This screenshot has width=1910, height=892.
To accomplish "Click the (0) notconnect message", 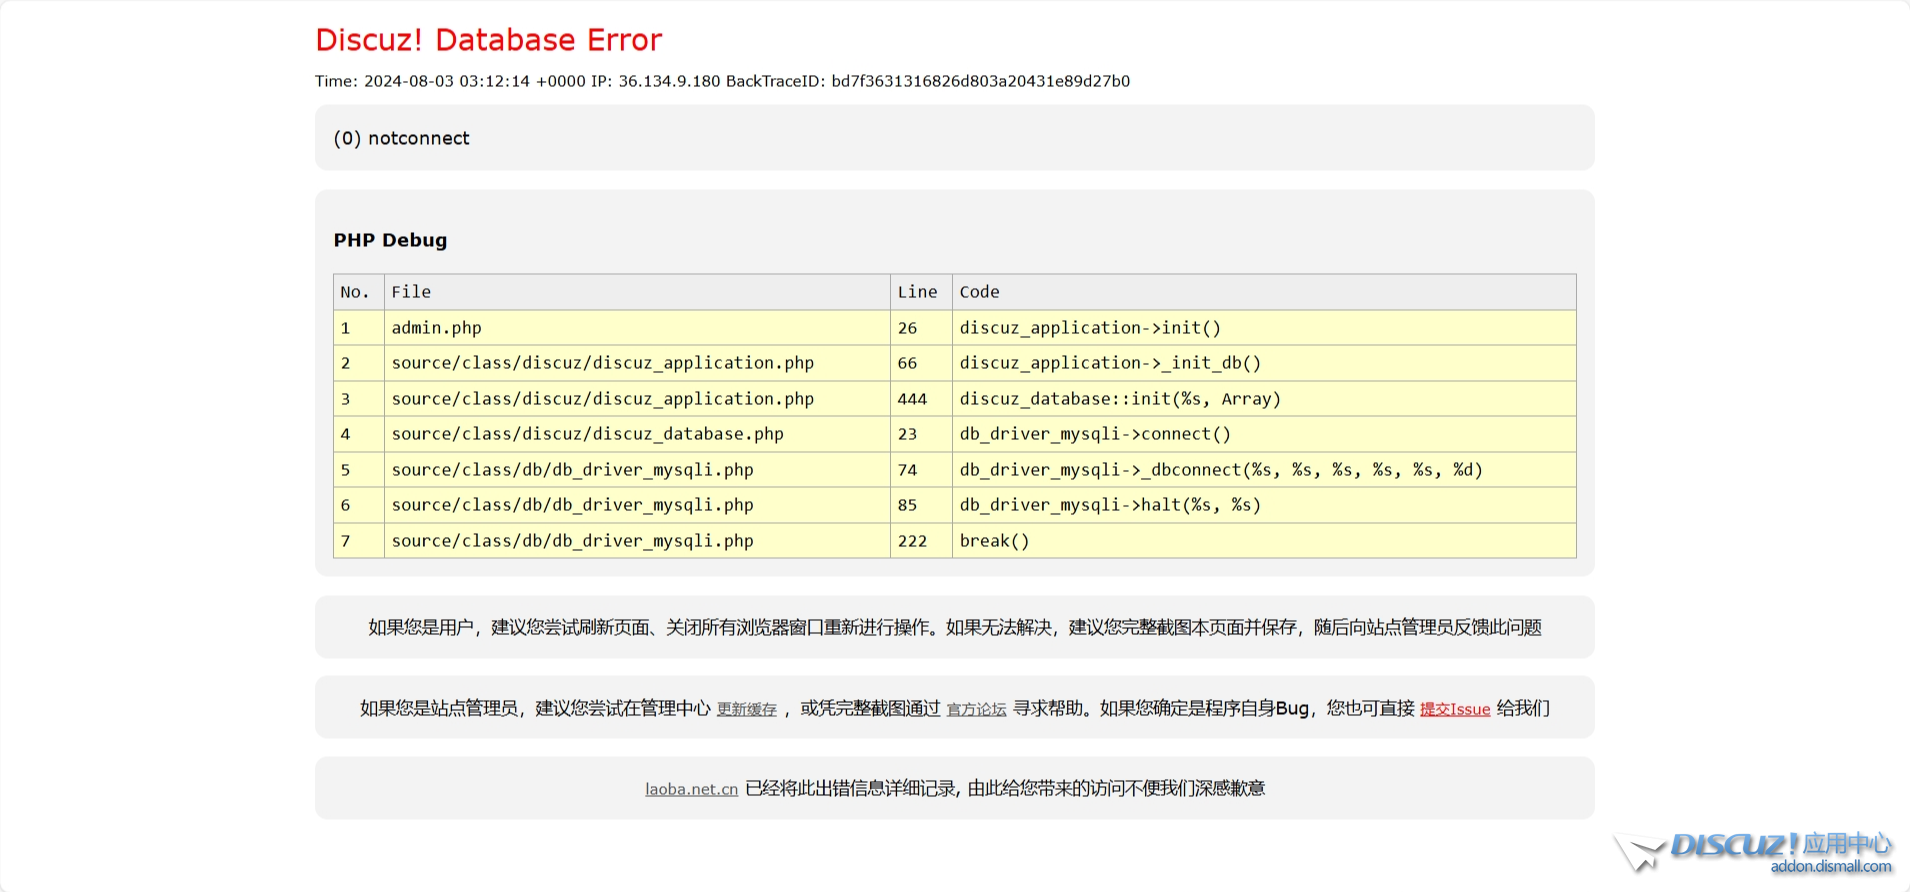I will (x=401, y=138).
